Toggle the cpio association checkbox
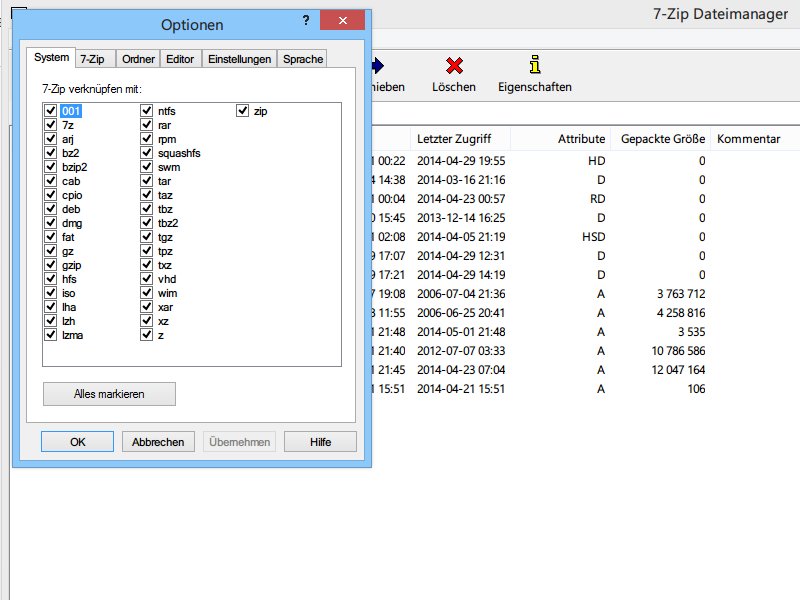This screenshot has height=600, width=800. (51, 195)
